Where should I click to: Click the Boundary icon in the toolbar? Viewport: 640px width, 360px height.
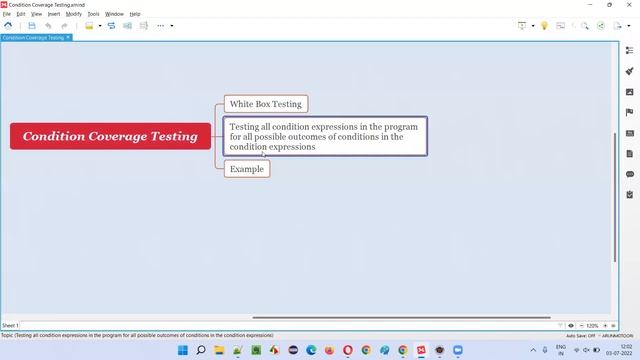(127, 26)
